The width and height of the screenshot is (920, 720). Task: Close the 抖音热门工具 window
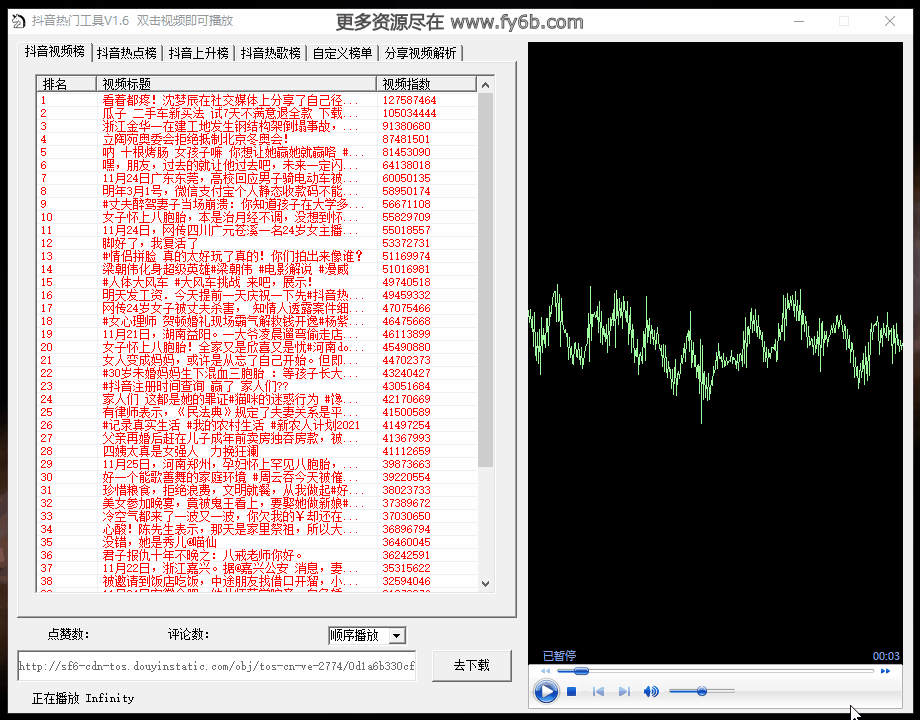889,21
